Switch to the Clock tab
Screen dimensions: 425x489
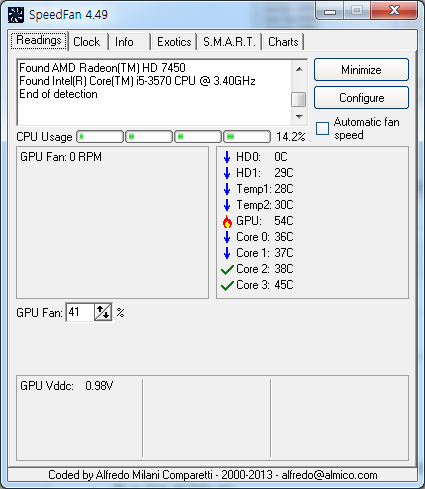pyautogui.click(x=87, y=42)
